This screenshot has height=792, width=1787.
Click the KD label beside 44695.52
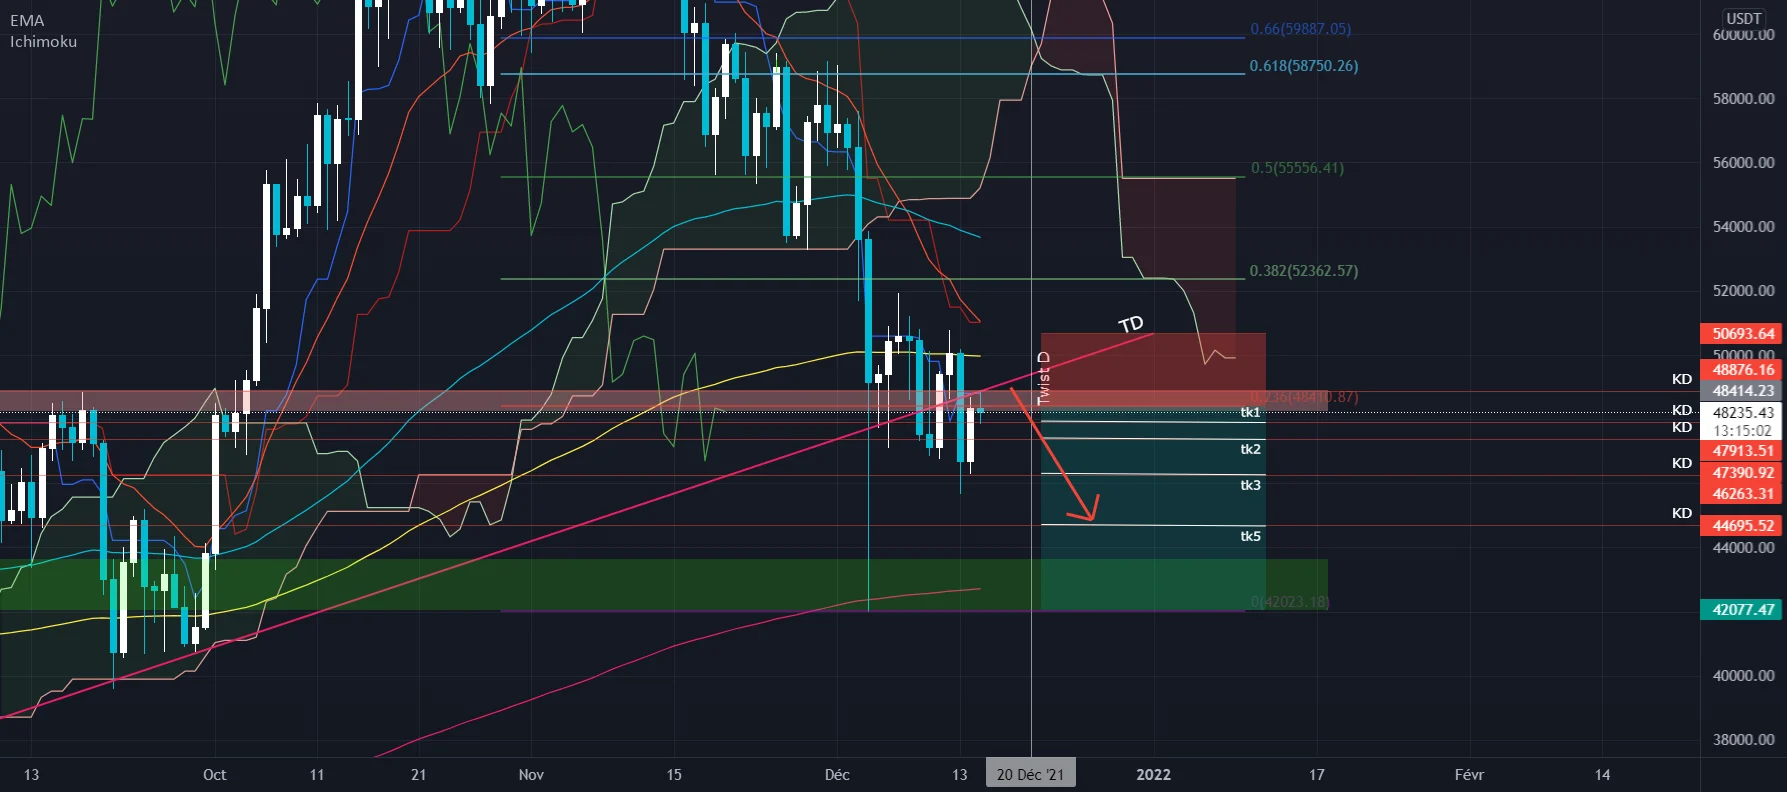pos(1682,513)
